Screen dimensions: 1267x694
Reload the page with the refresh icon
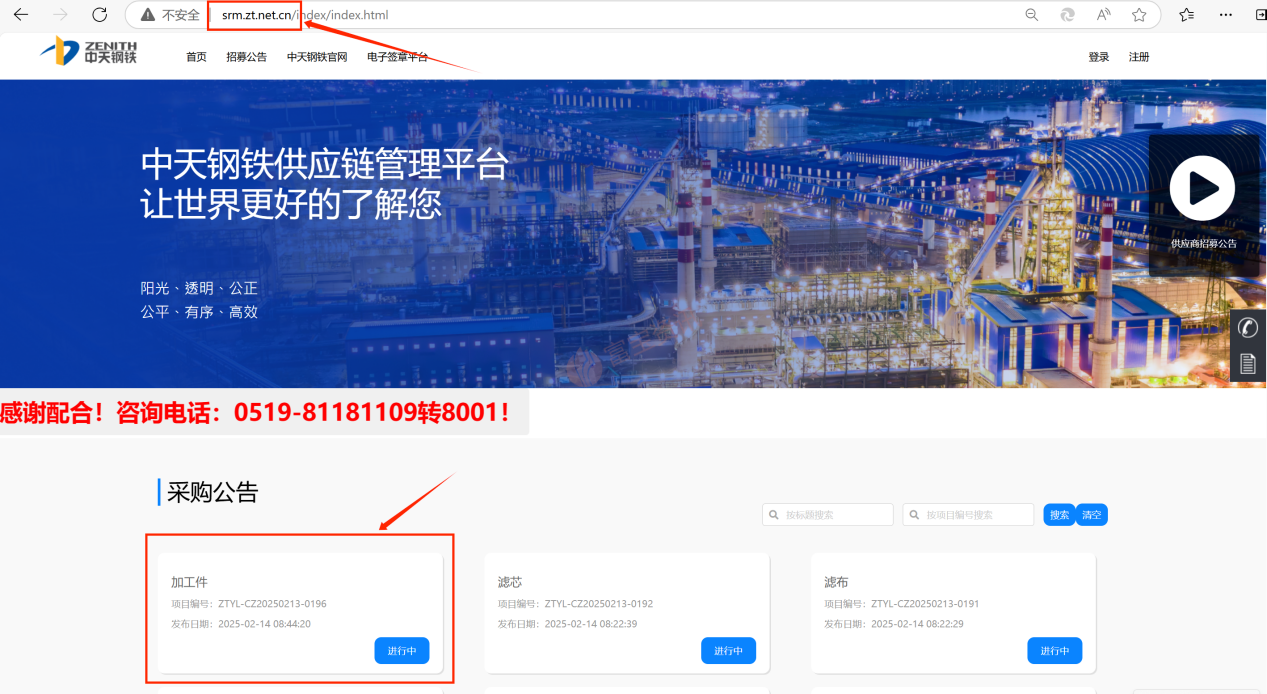click(x=99, y=15)
